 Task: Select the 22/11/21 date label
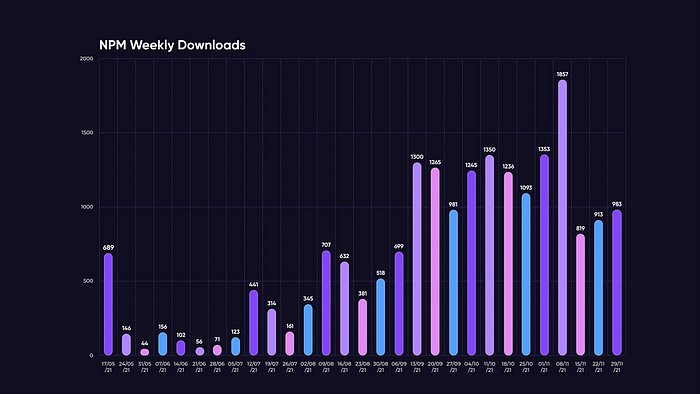coord(599,367)
